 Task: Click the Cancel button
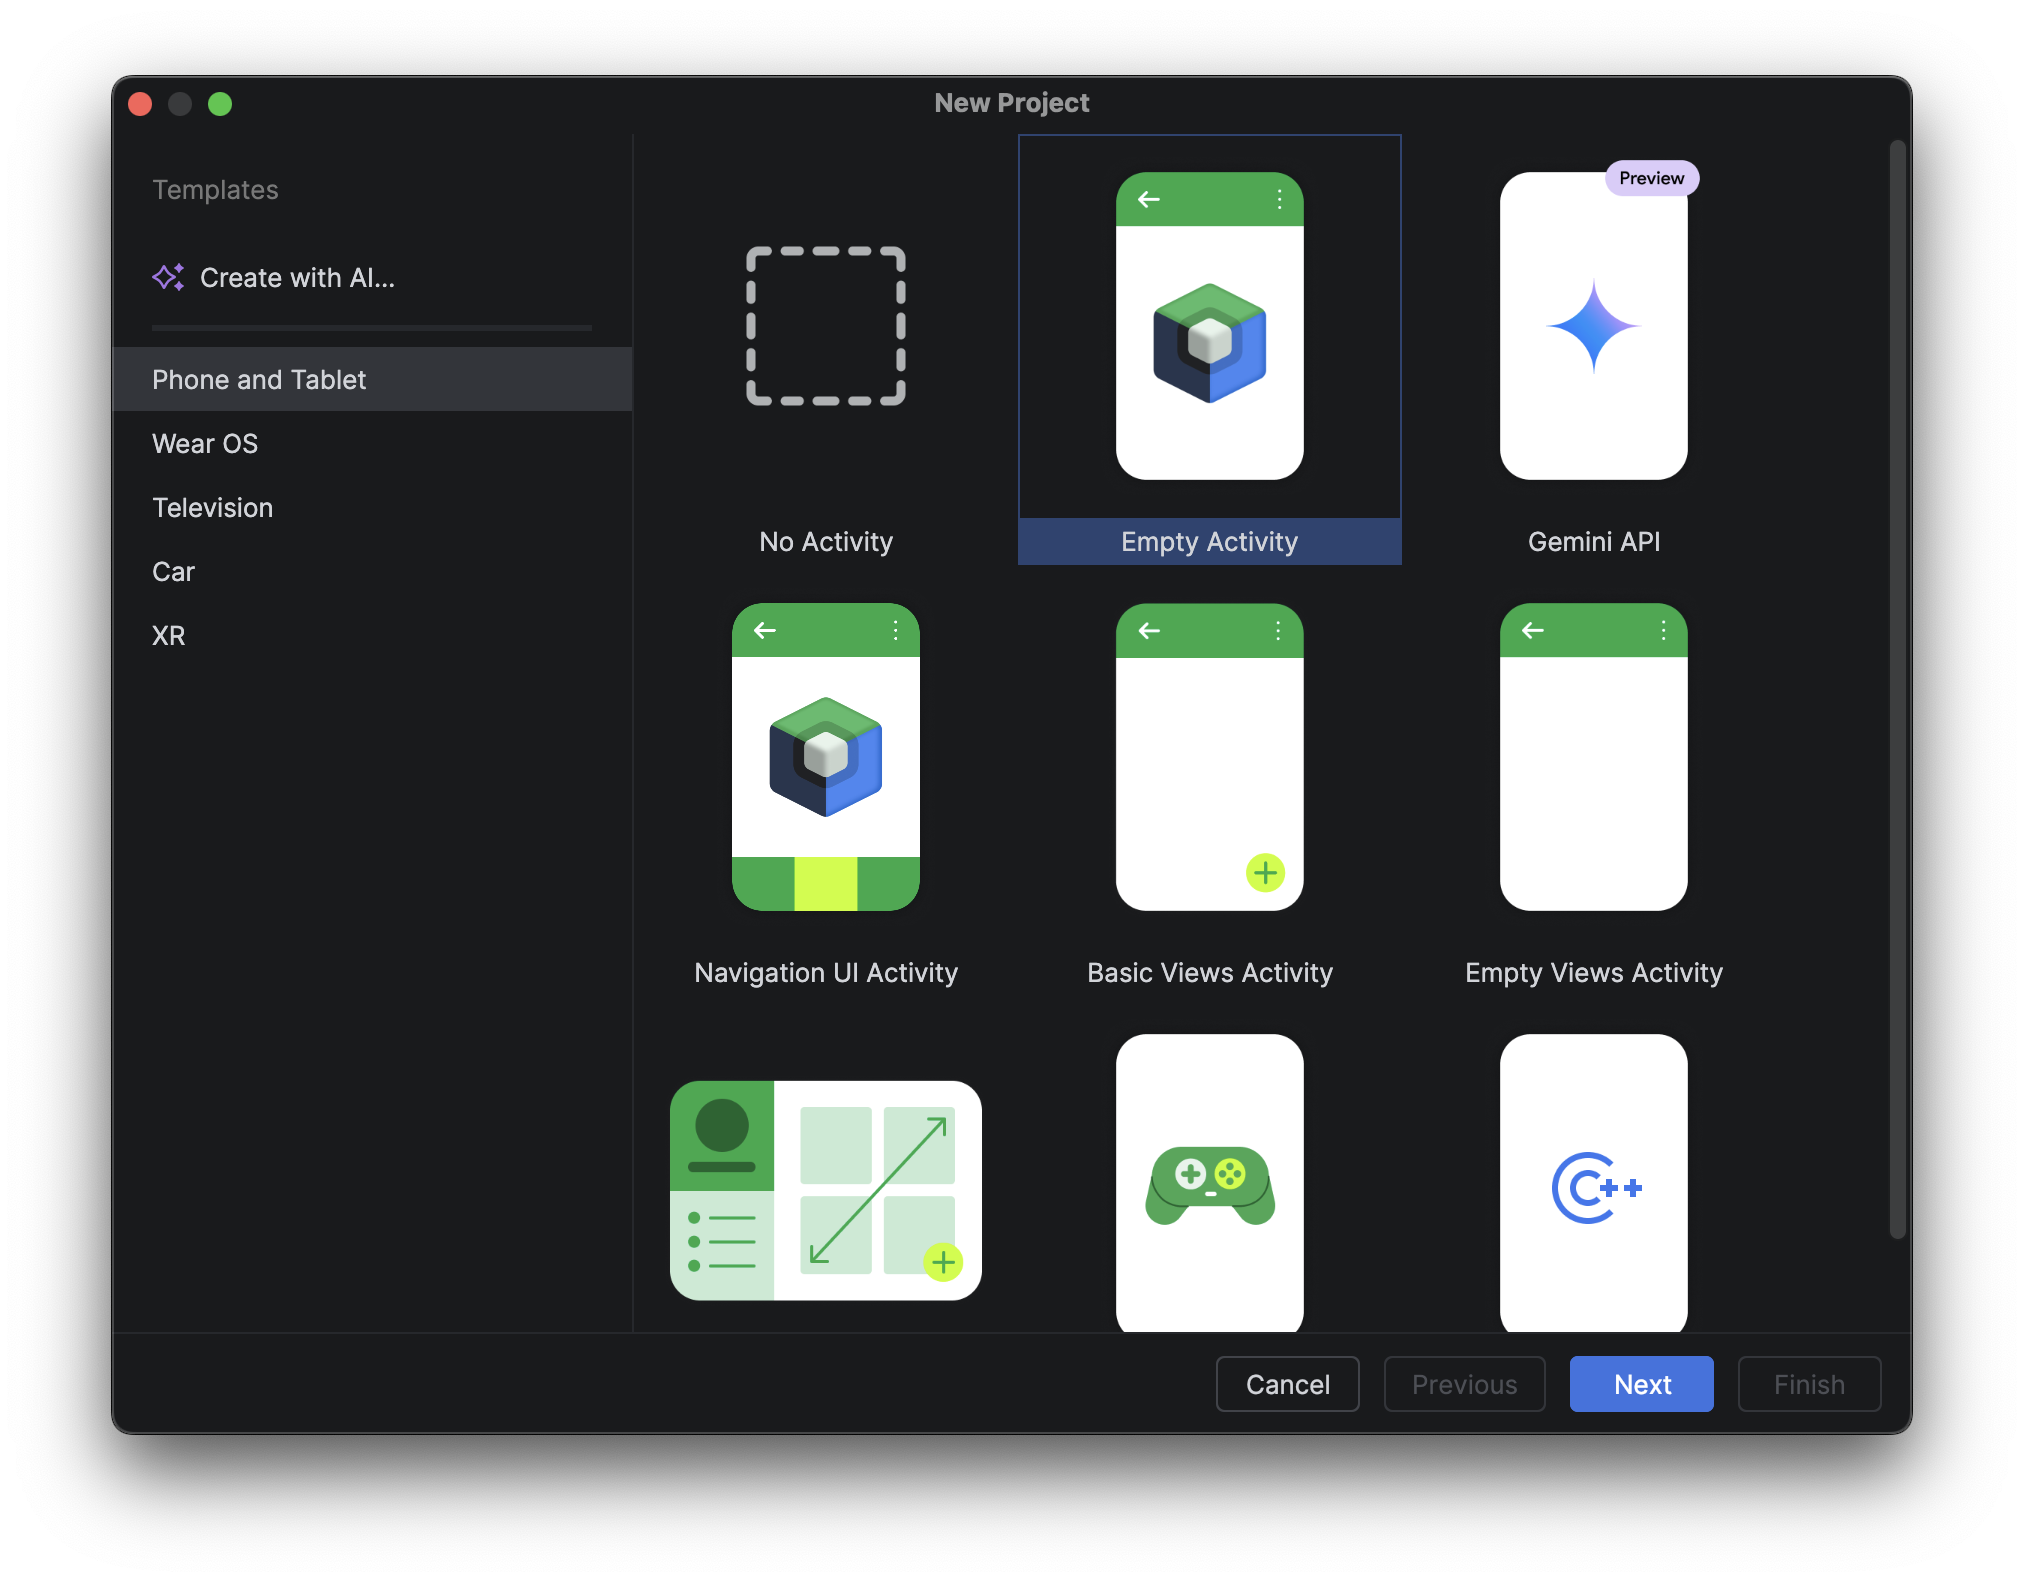coord(1287,1384)
